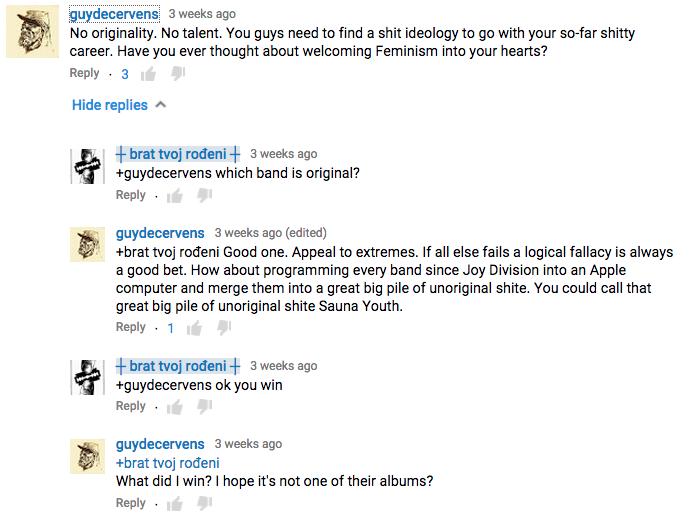The image size is (692, 519).
Task: Like the "ok you win" reply
Action: coord(175,407)
